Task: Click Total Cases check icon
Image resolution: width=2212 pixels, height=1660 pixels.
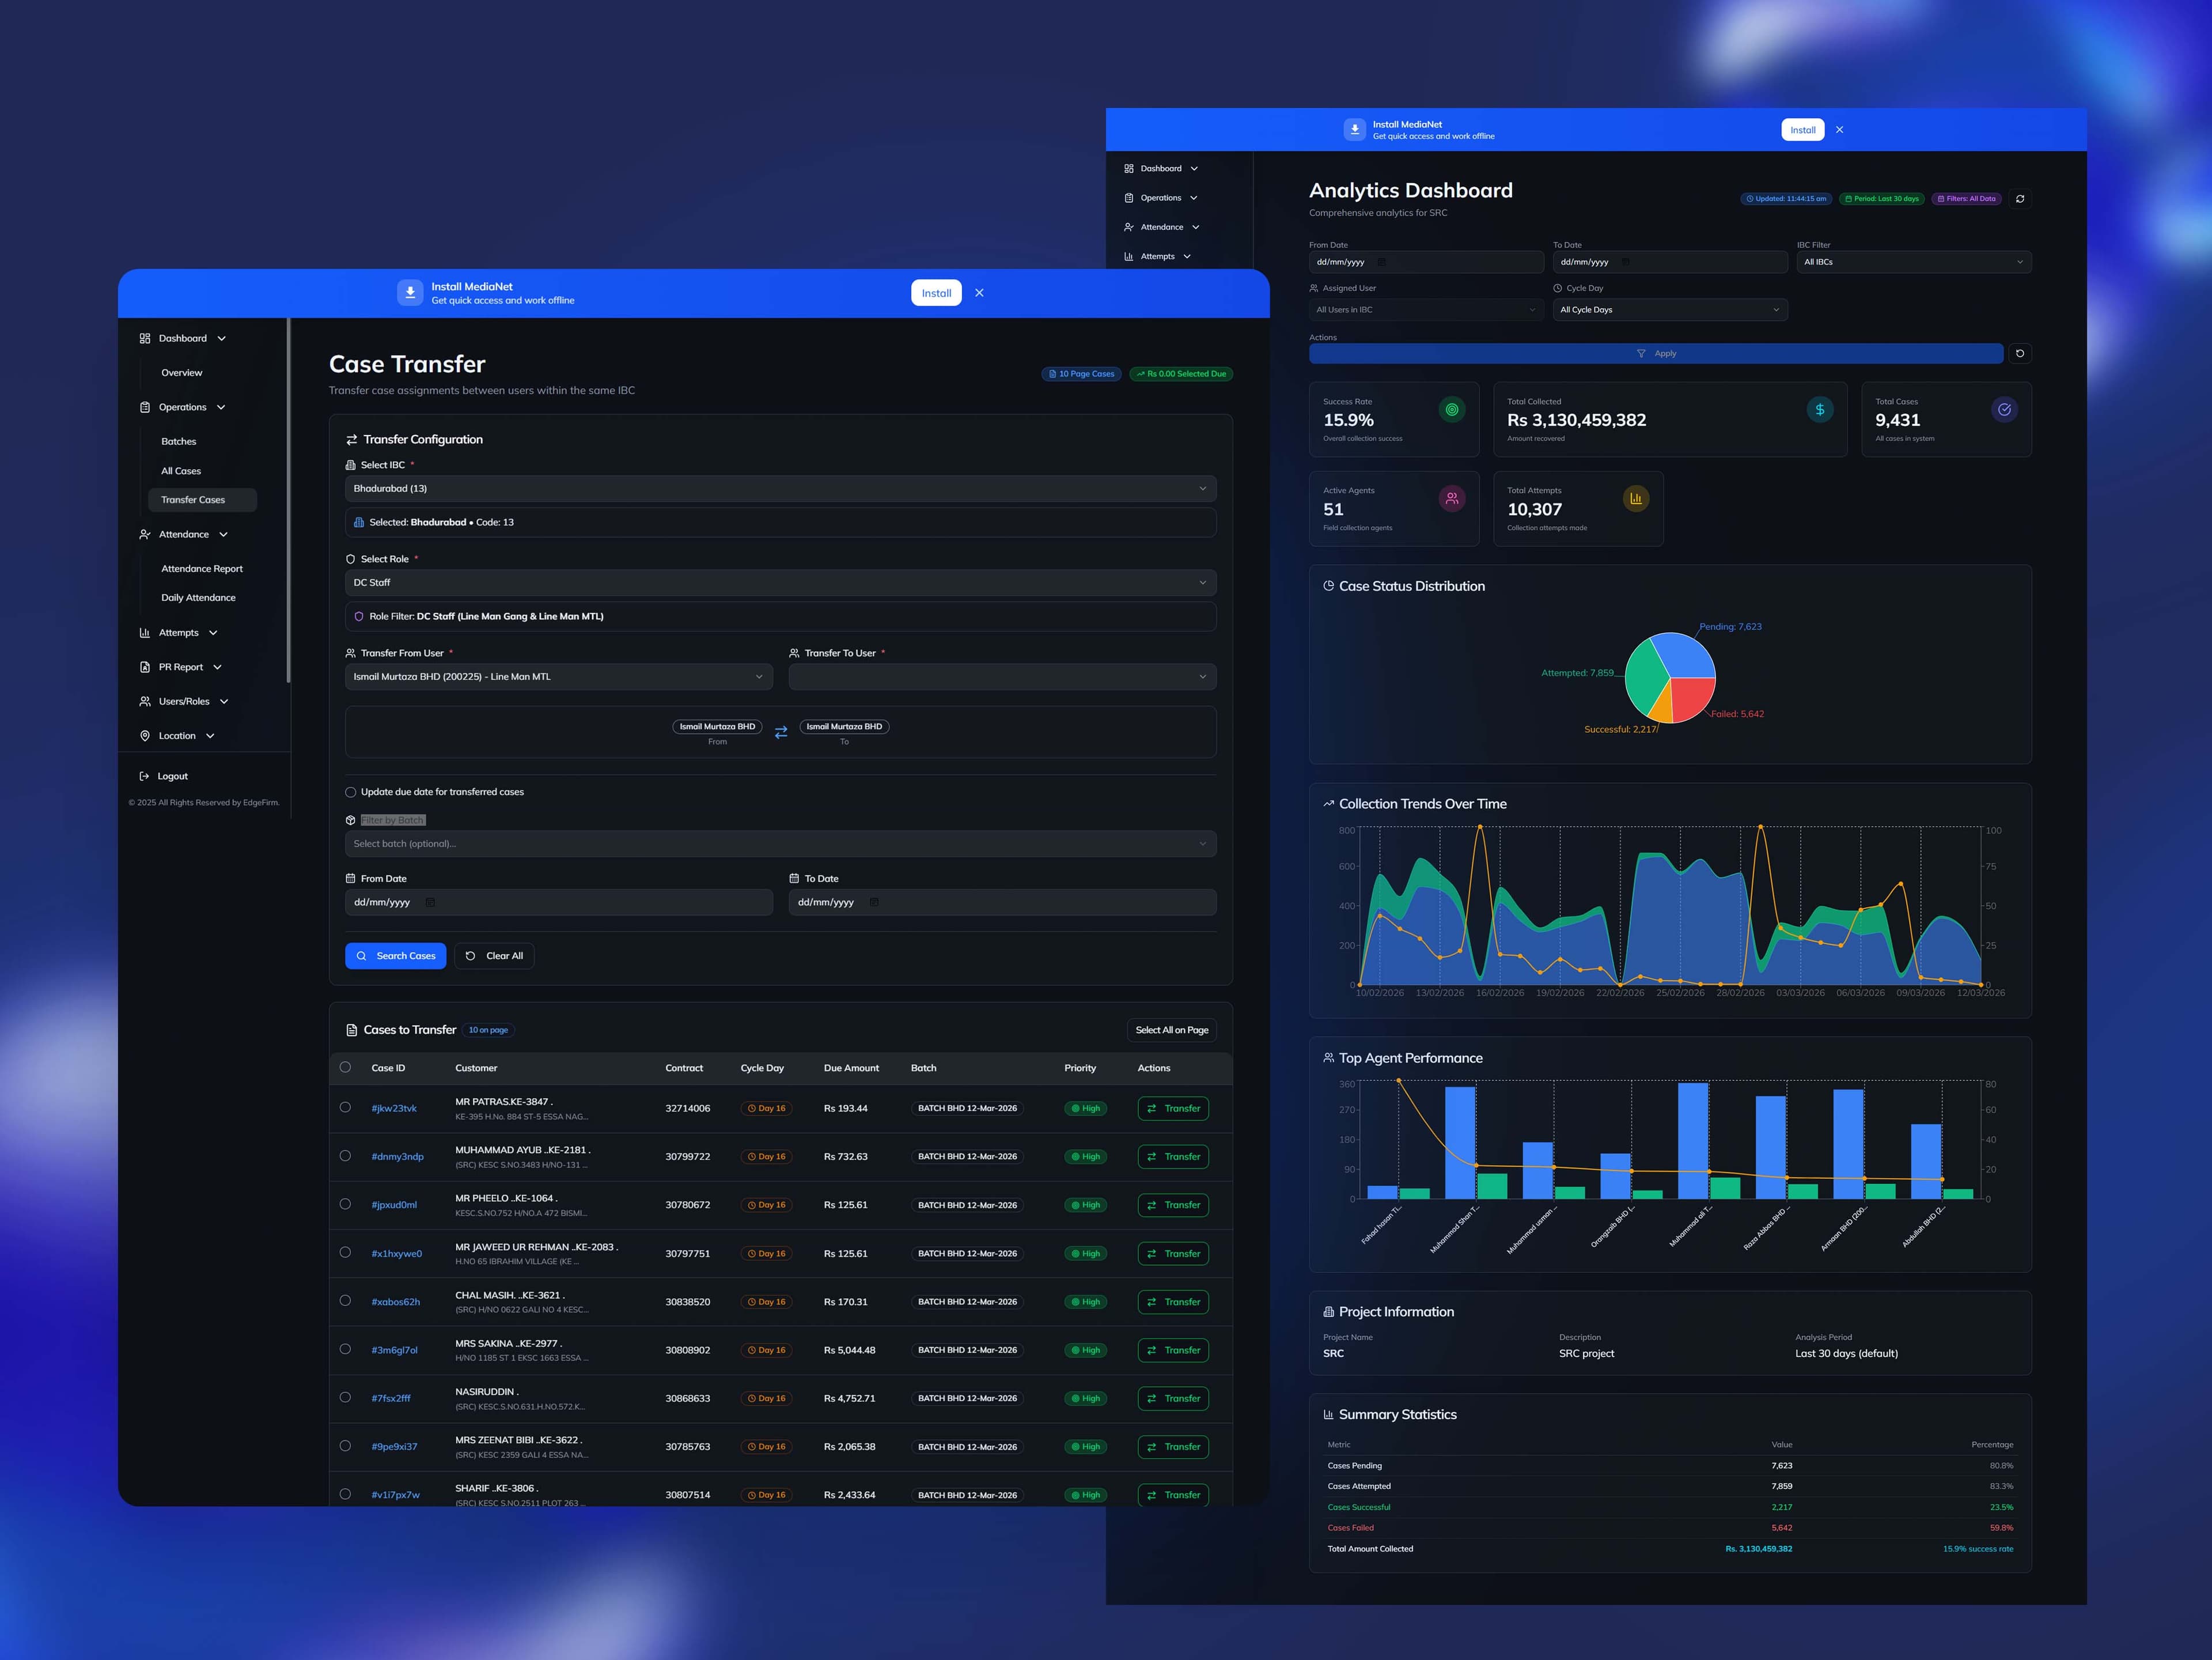Action: (x=2004, y=409)
